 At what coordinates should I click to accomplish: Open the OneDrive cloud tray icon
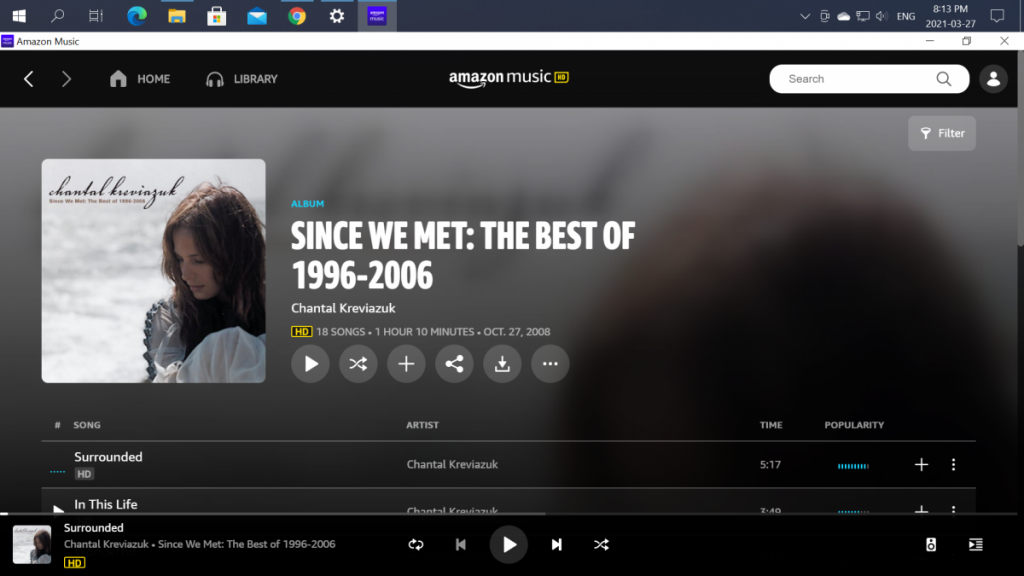point(844,16)
